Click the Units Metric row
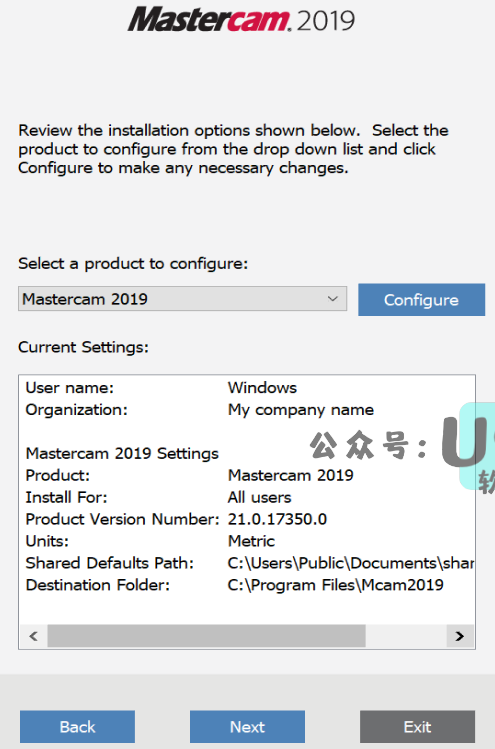The width and height of the screenshot is (495, 749). (x=150, y=541)
